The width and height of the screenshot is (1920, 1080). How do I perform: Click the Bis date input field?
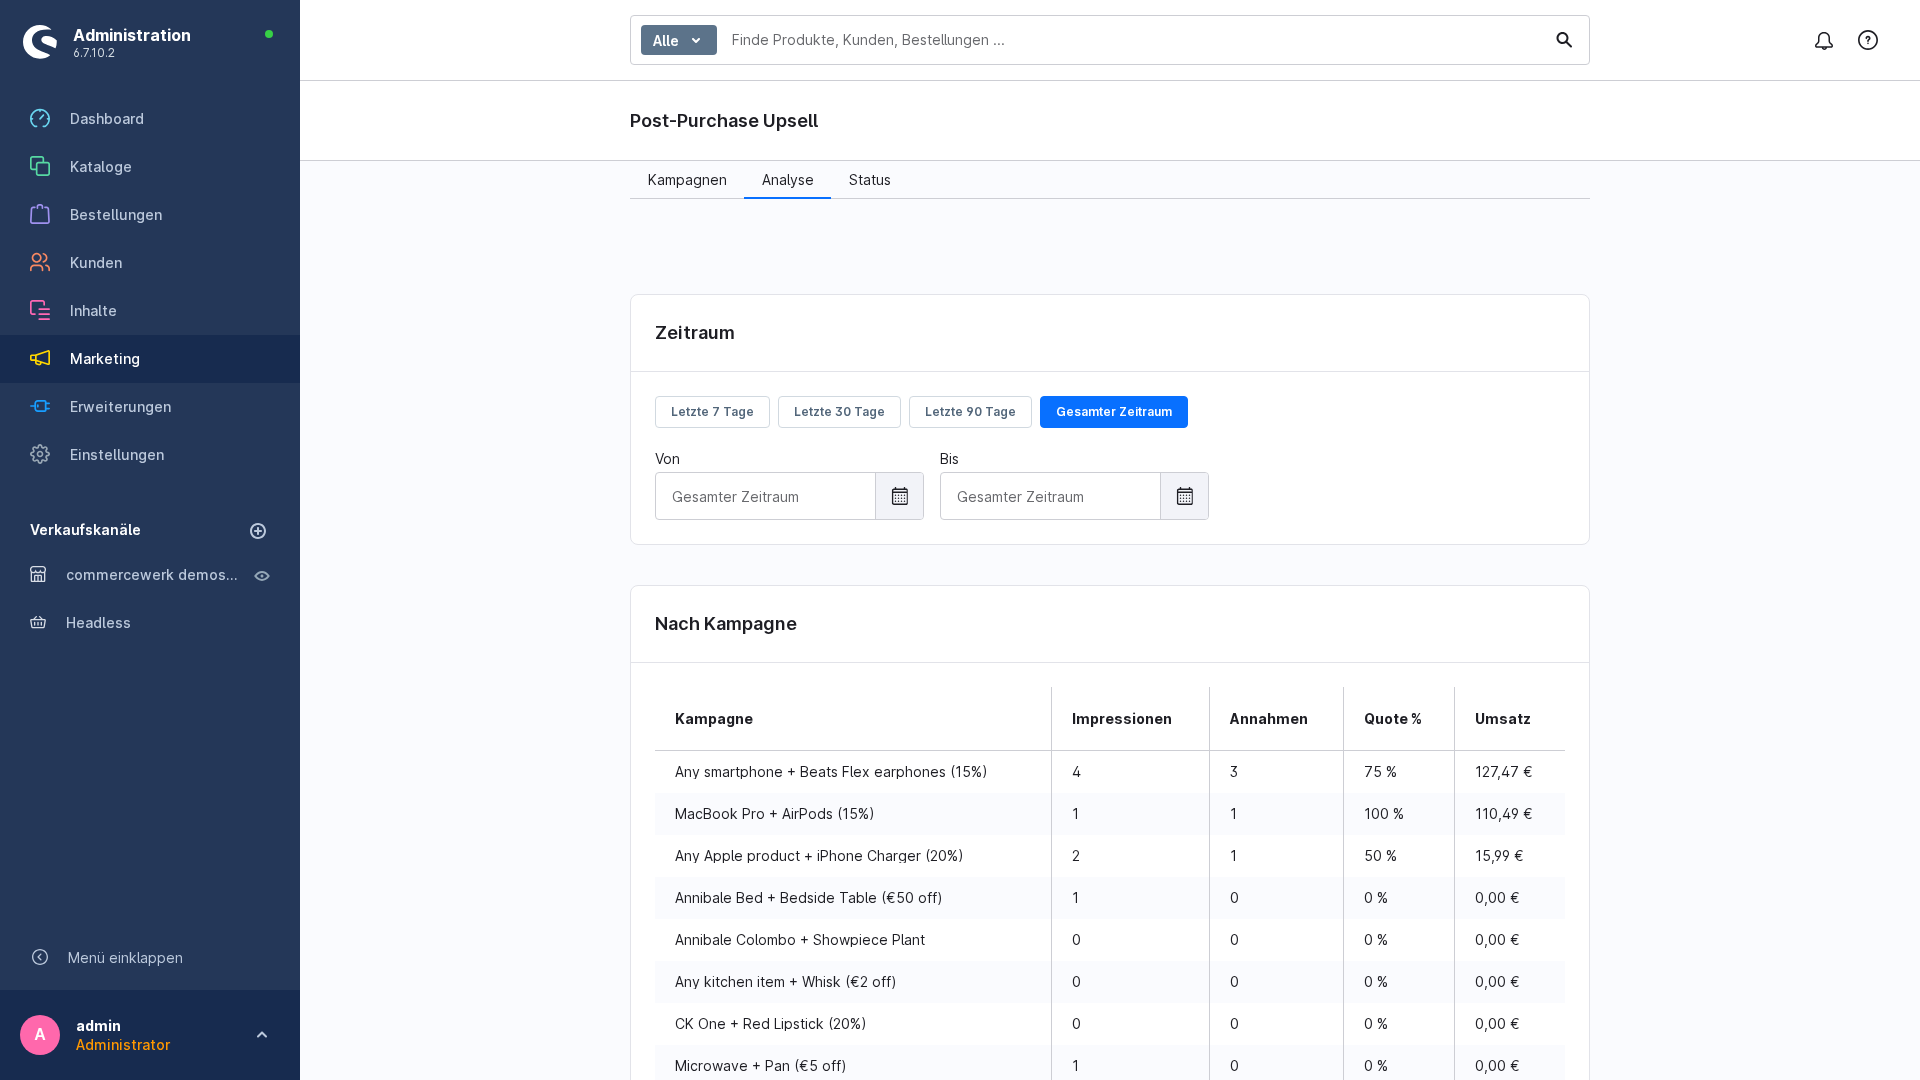pyautogui.click(x=1050, y=497)
